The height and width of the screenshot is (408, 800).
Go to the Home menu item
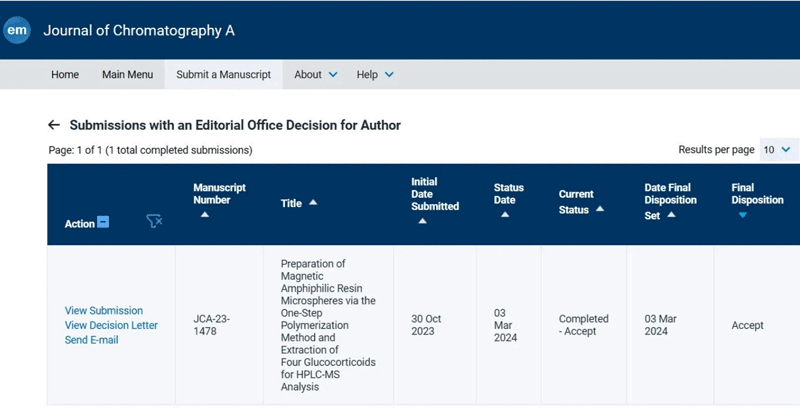(x=65, y=74)
